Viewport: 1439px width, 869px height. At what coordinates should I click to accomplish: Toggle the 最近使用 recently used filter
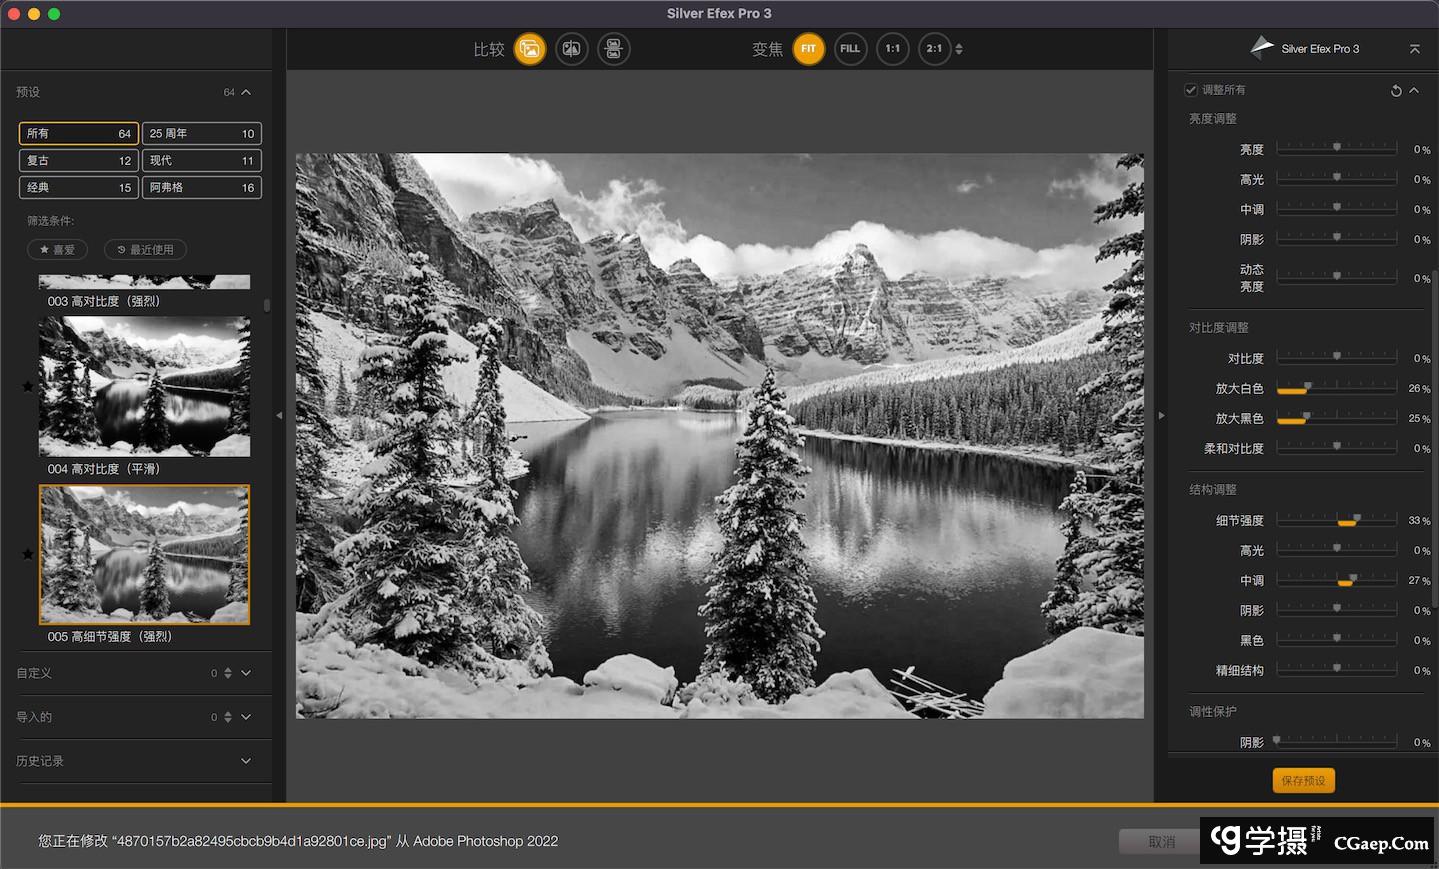tap(145, 250)
